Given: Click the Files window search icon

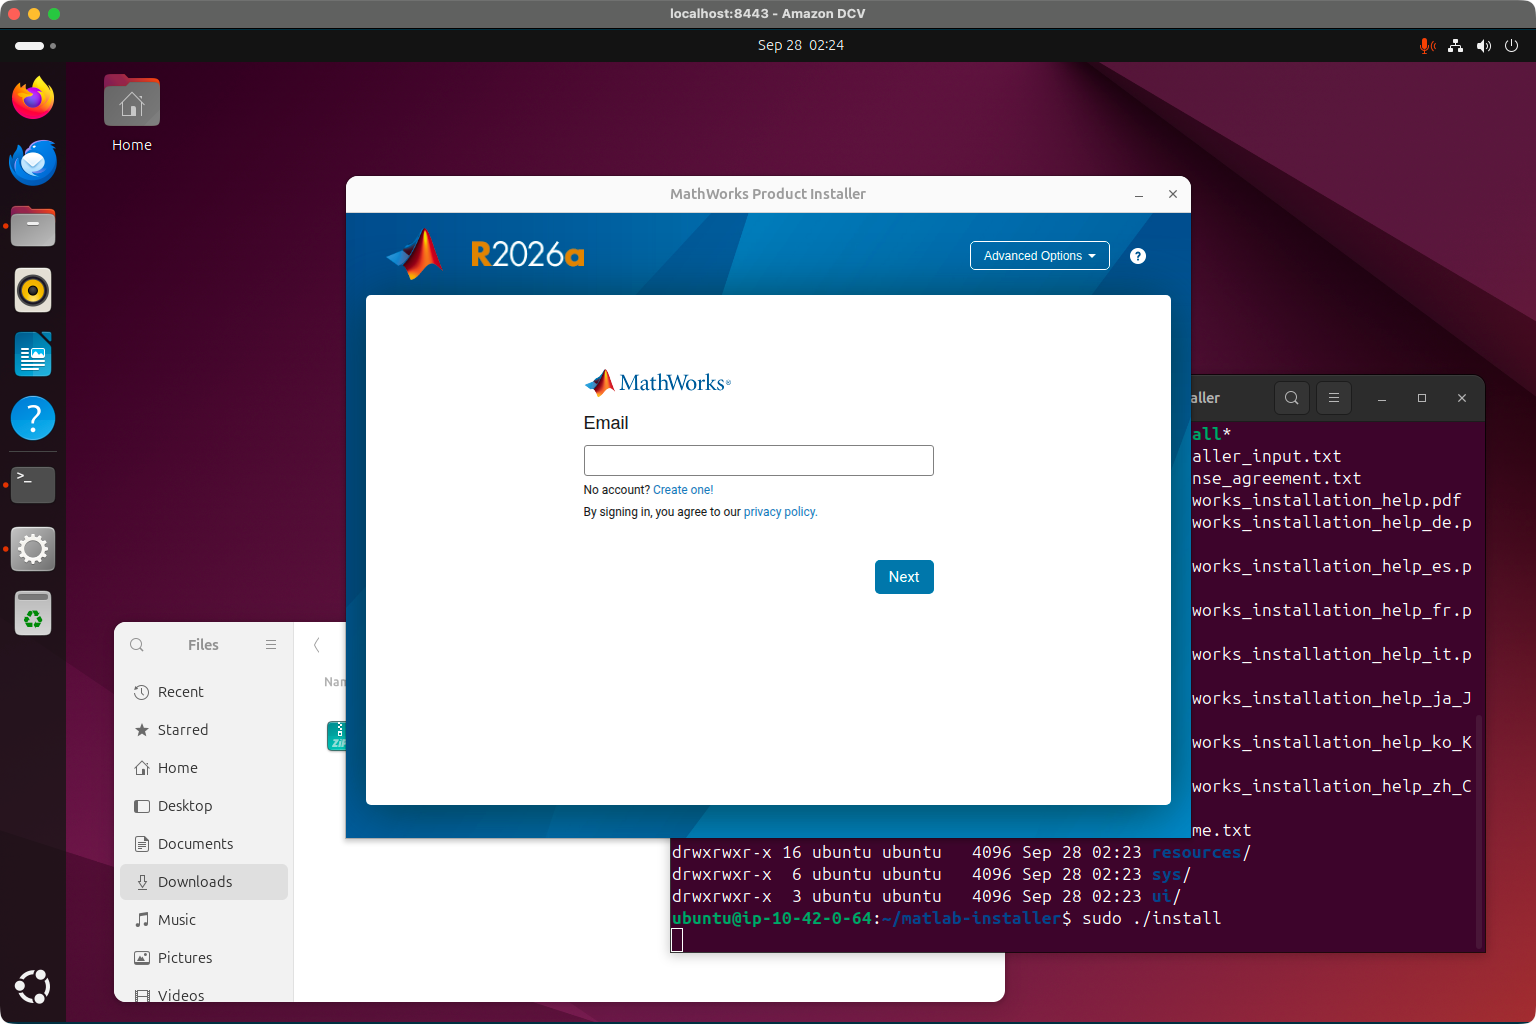Looking at the screenshot, I should pos(137,645).
